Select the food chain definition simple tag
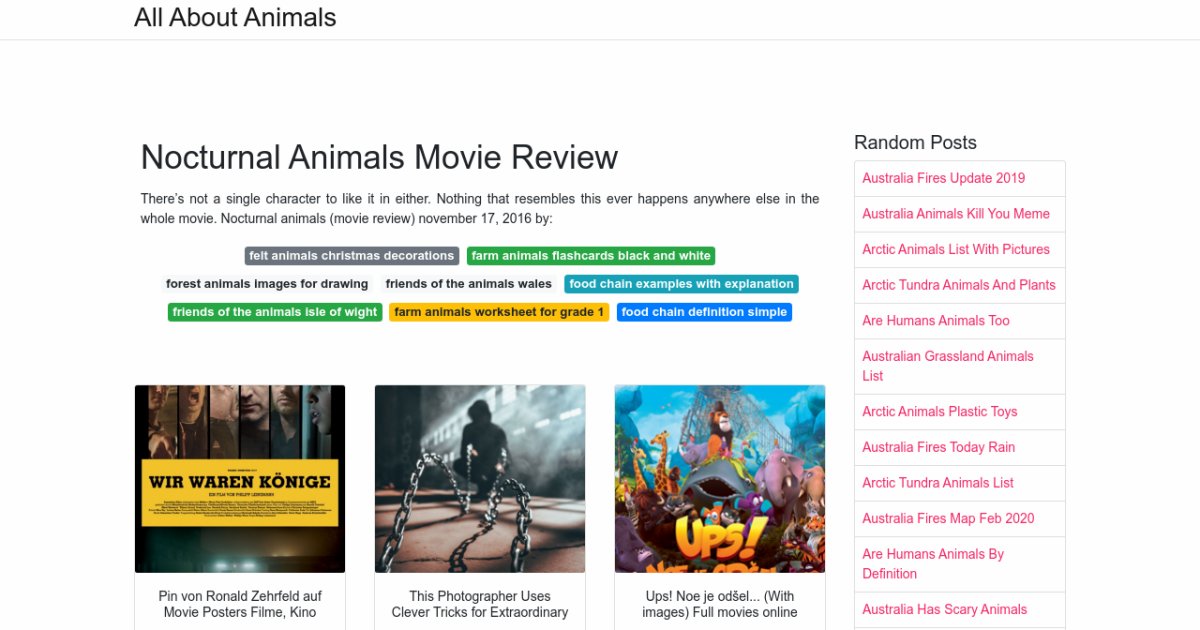The image size is (1200, 630). pos(704,312)
